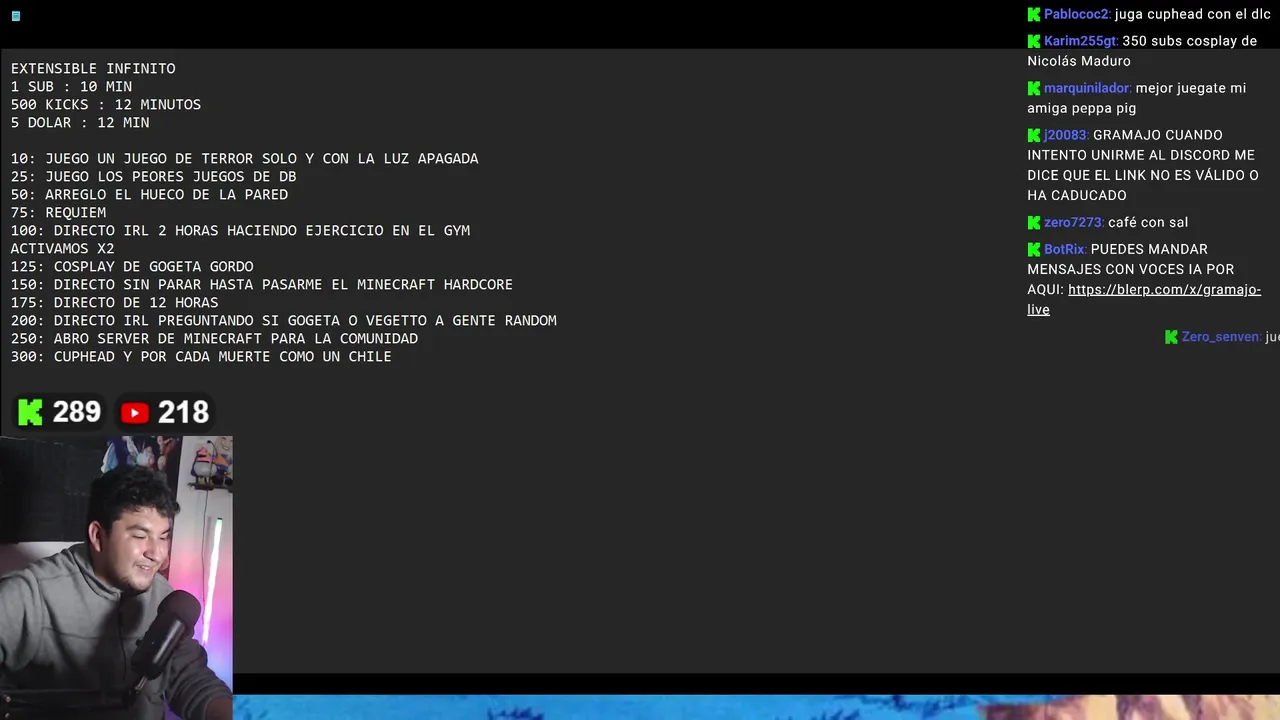Select username Pablococ2 in chat

(1077, 14)
